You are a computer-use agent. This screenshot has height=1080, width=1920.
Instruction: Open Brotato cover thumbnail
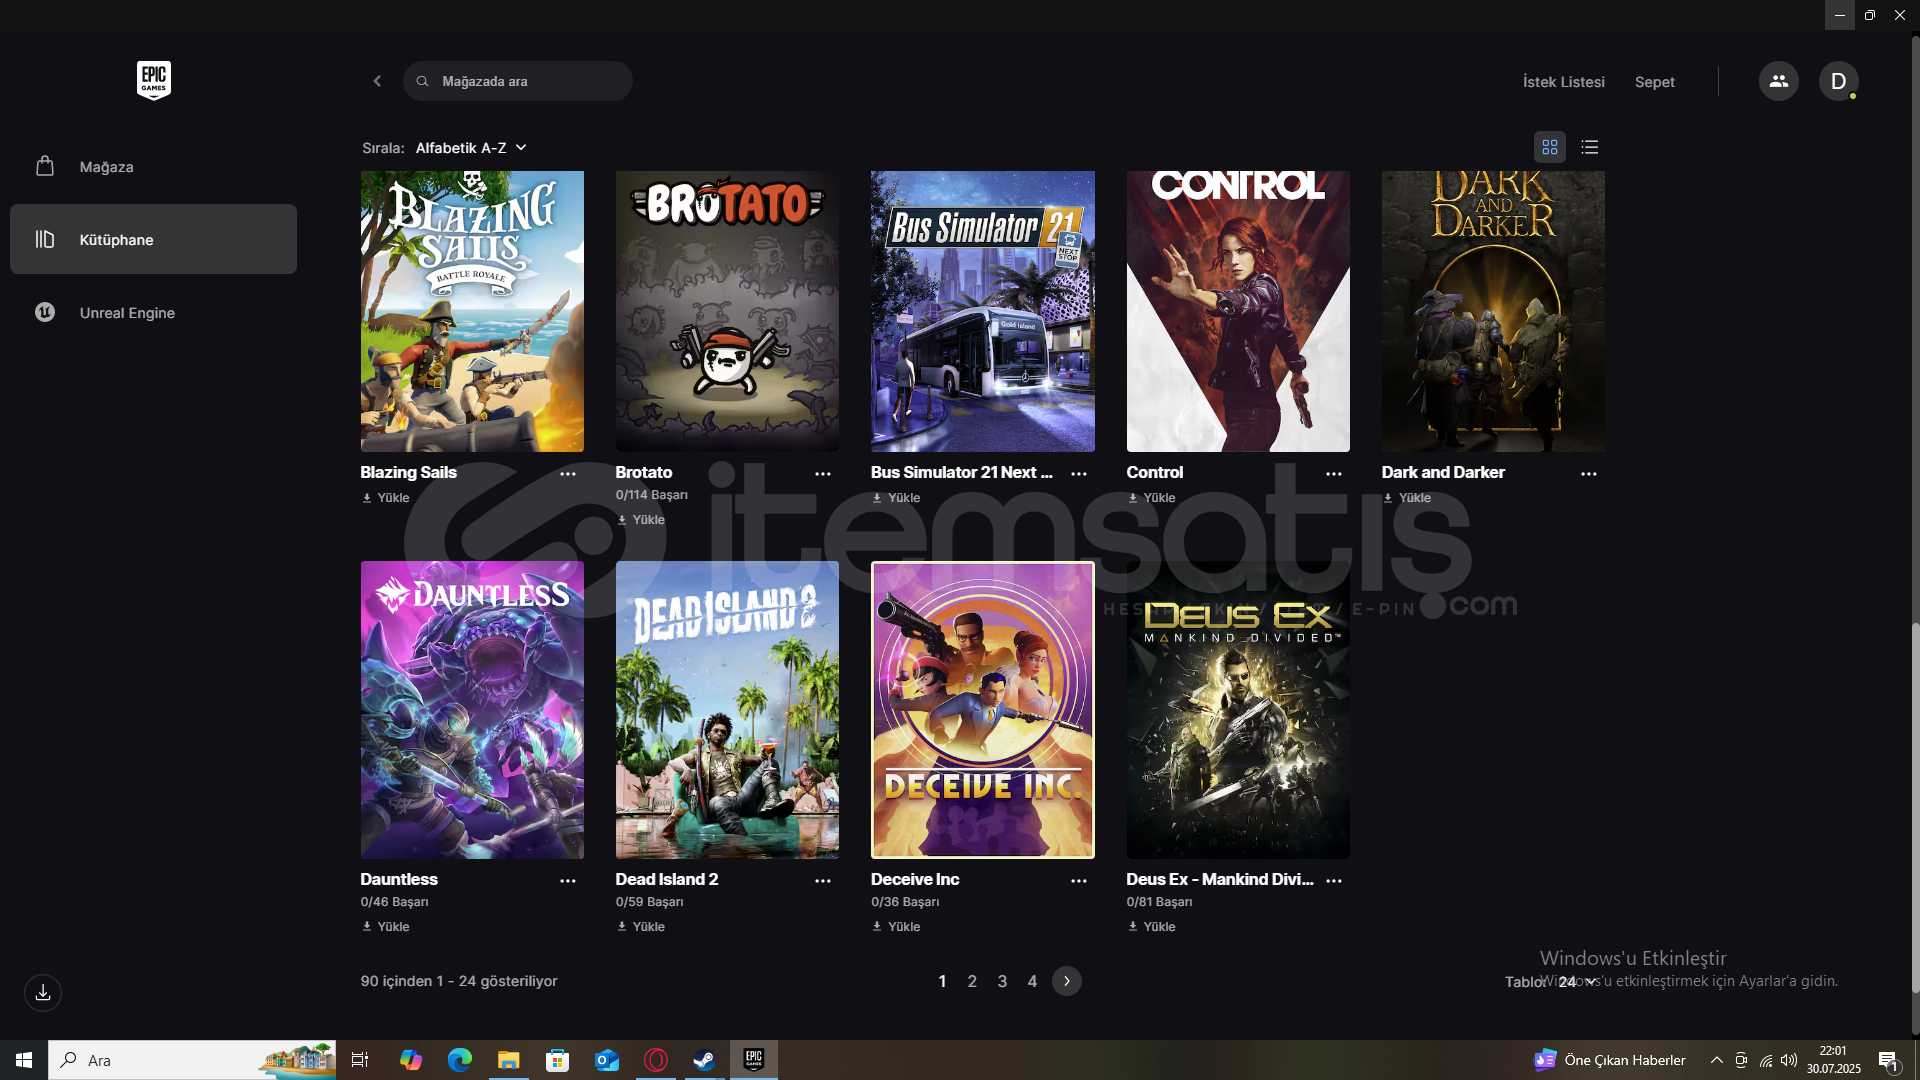[727, 311]
